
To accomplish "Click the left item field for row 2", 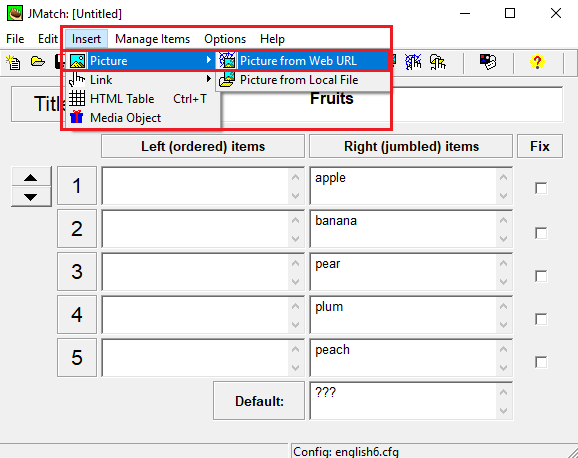I will pos(203,229).
